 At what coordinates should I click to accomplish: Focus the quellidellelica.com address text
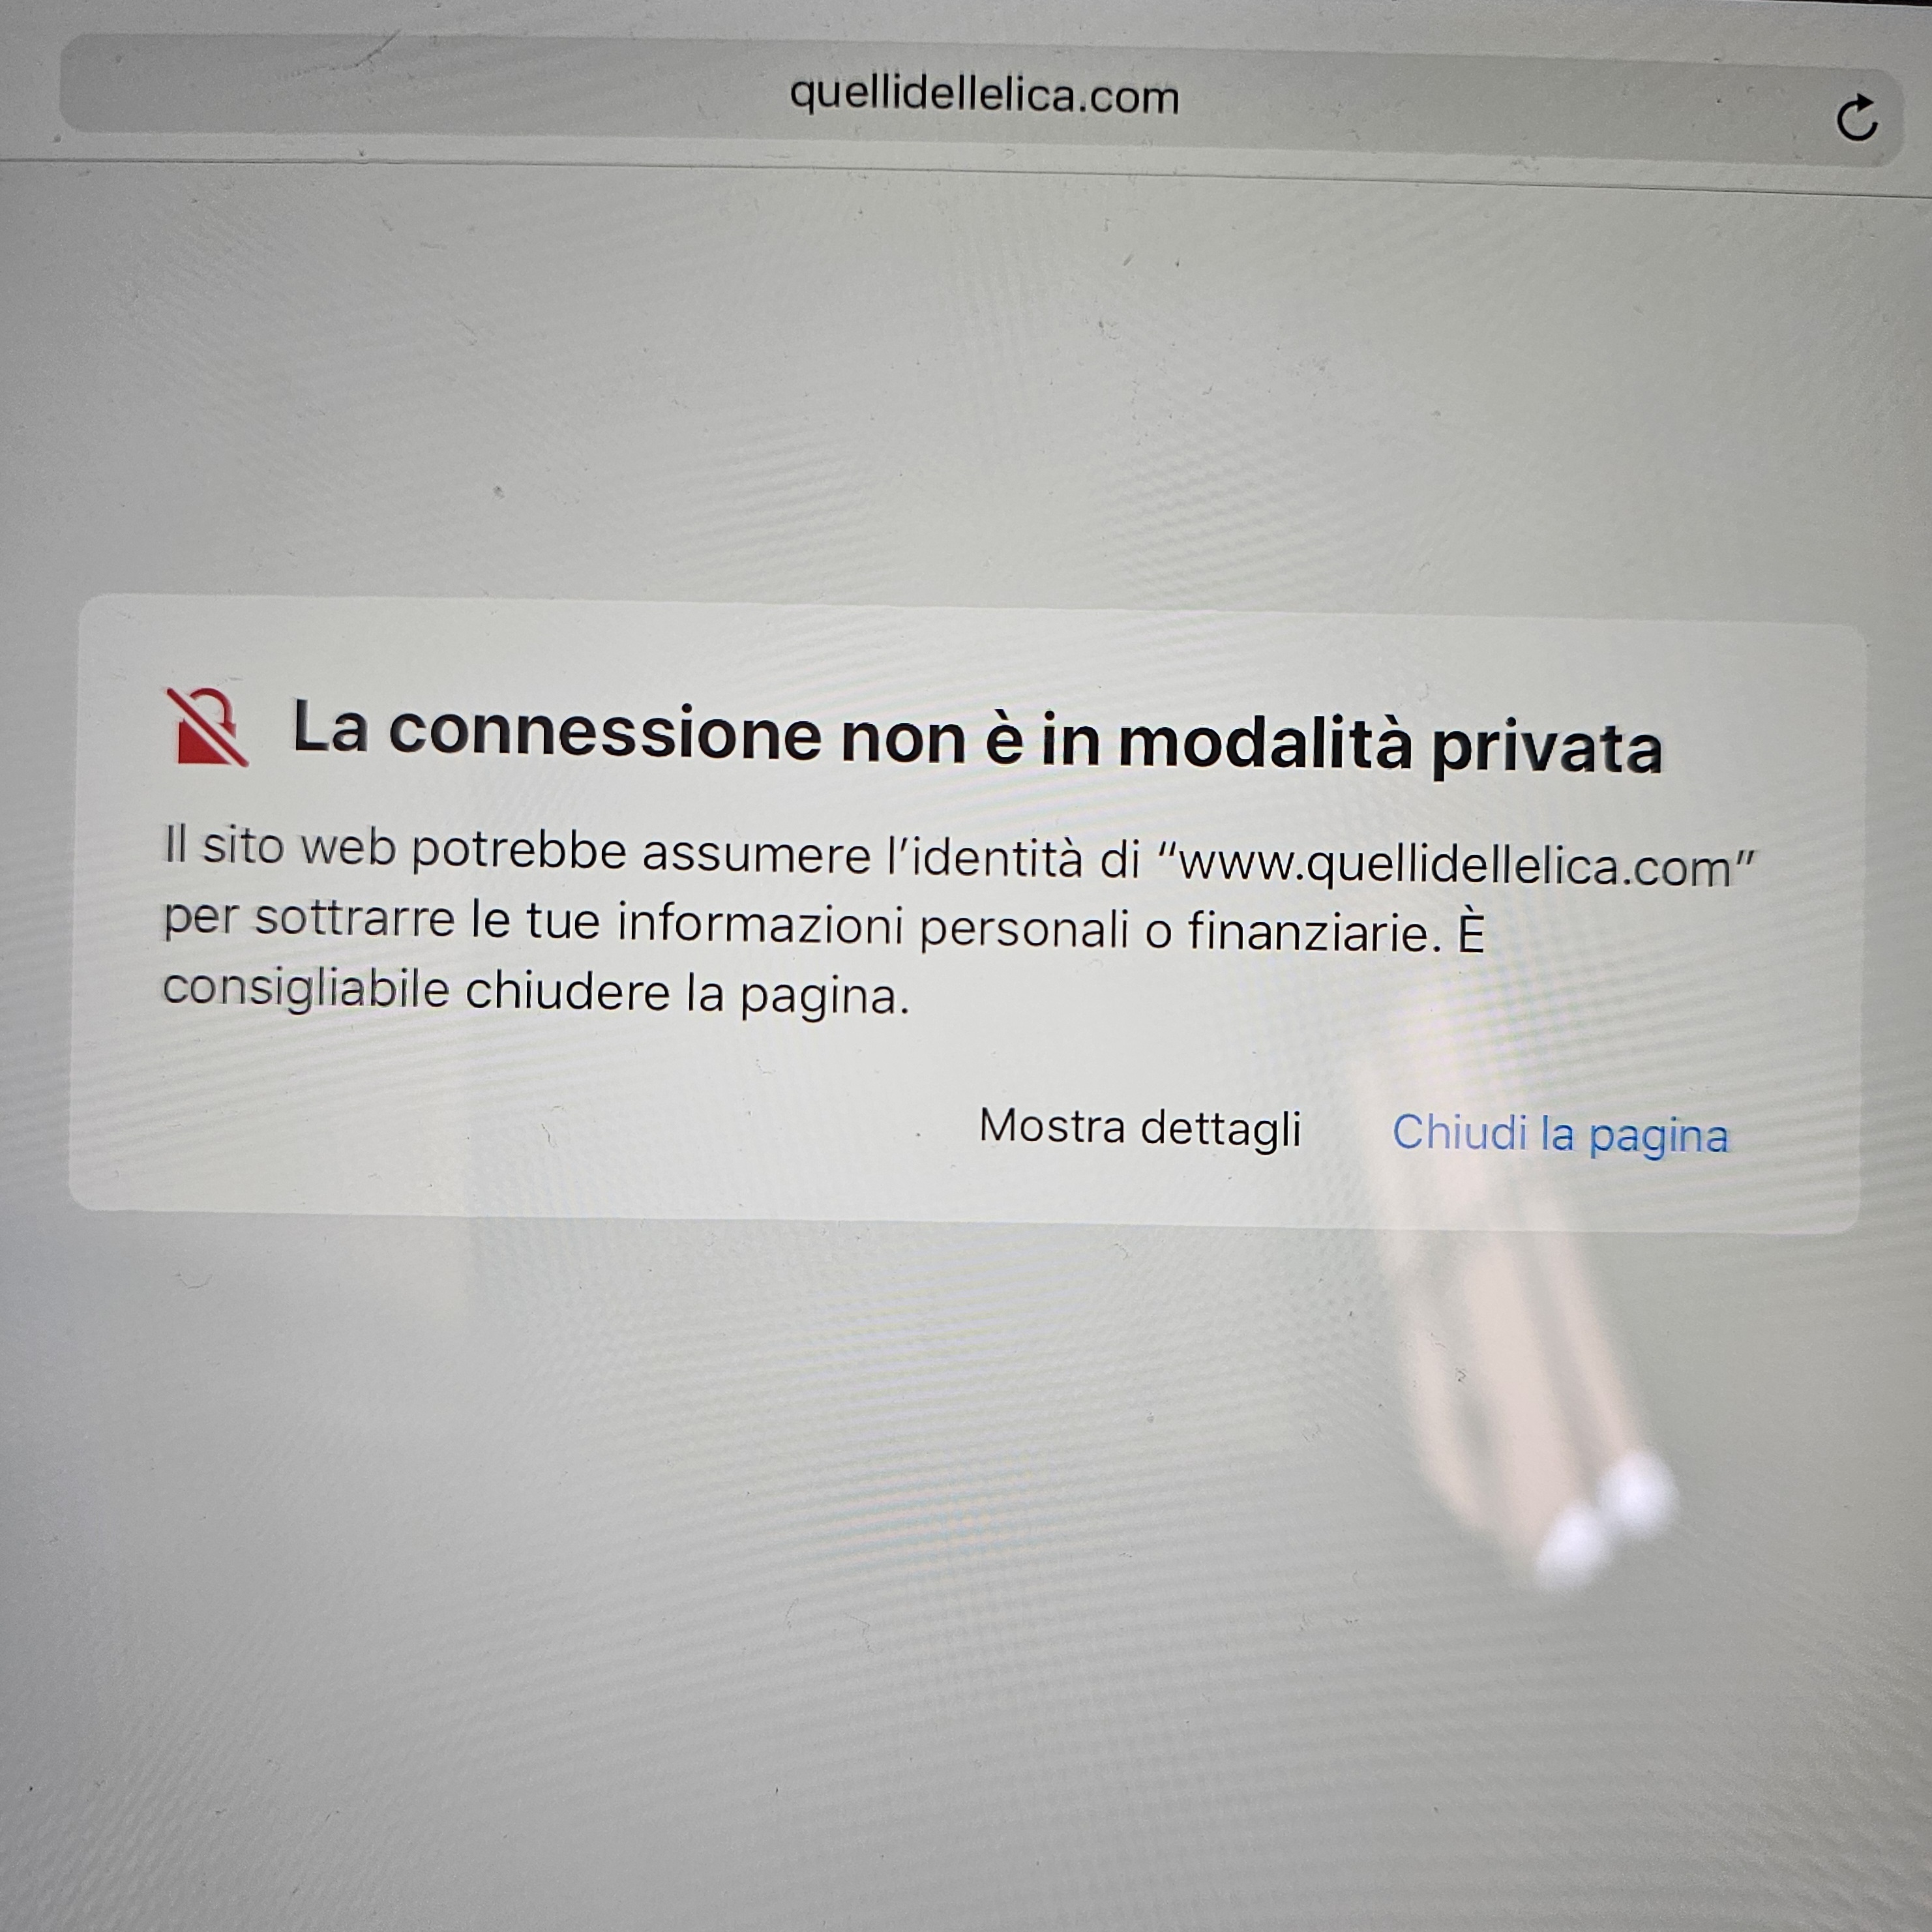tap(984, 96)
